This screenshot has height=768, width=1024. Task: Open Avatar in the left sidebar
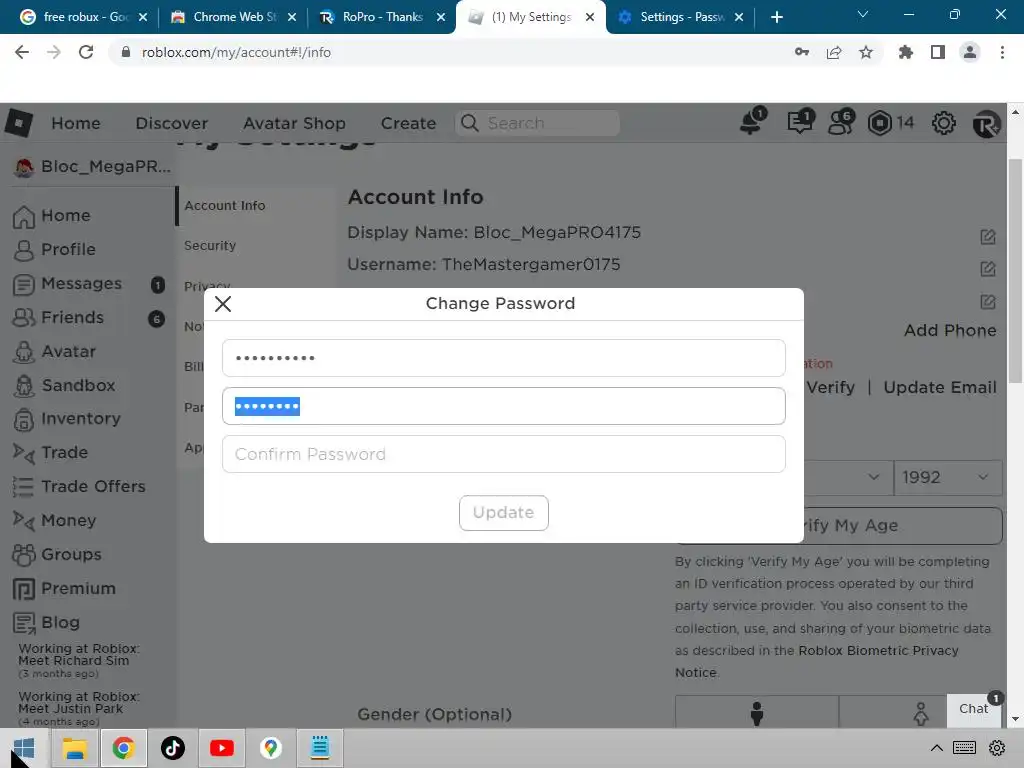[54, 351]
